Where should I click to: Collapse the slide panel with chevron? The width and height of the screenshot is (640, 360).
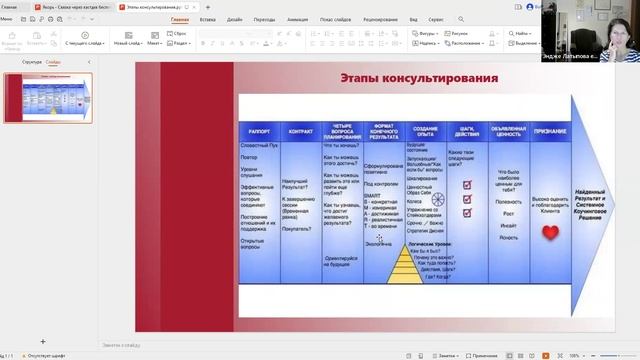[x=89, y=62]
